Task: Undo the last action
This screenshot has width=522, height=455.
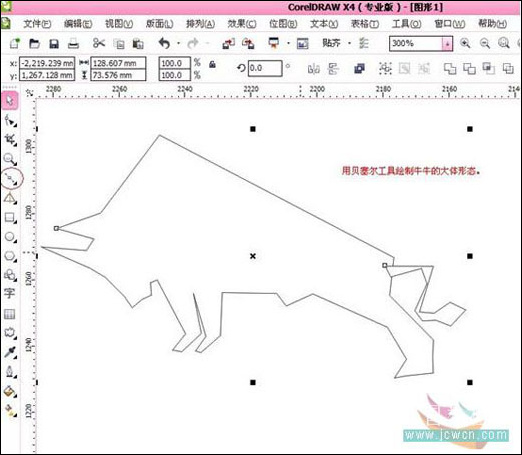Action: [164, 43]
